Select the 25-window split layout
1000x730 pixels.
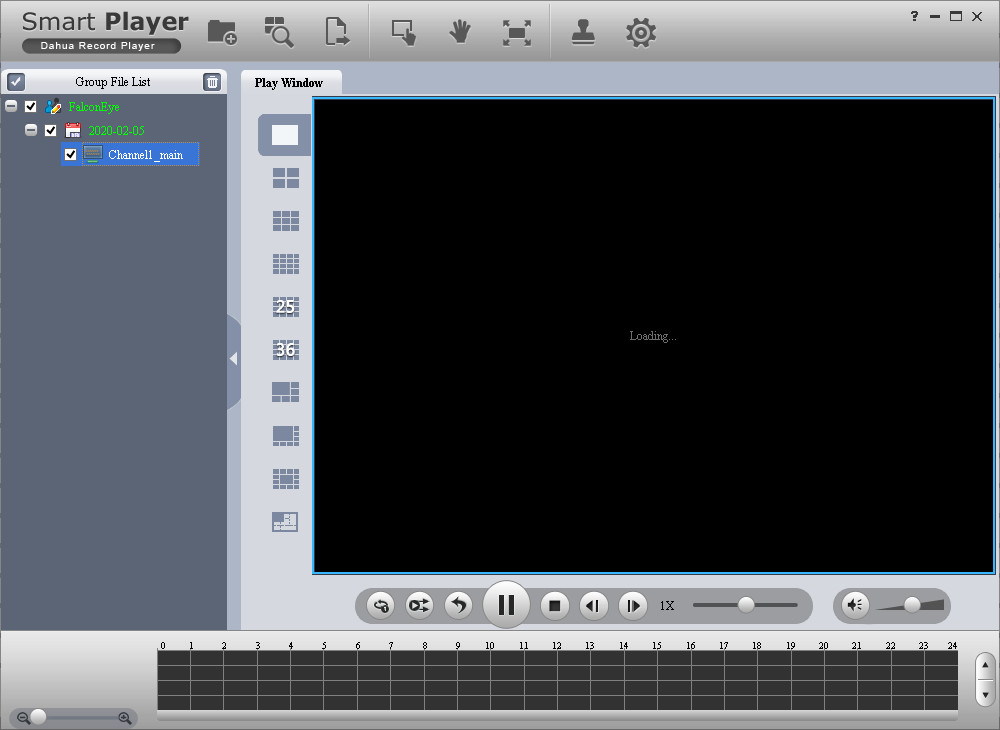pyautogui.click(x=285, y=307)
